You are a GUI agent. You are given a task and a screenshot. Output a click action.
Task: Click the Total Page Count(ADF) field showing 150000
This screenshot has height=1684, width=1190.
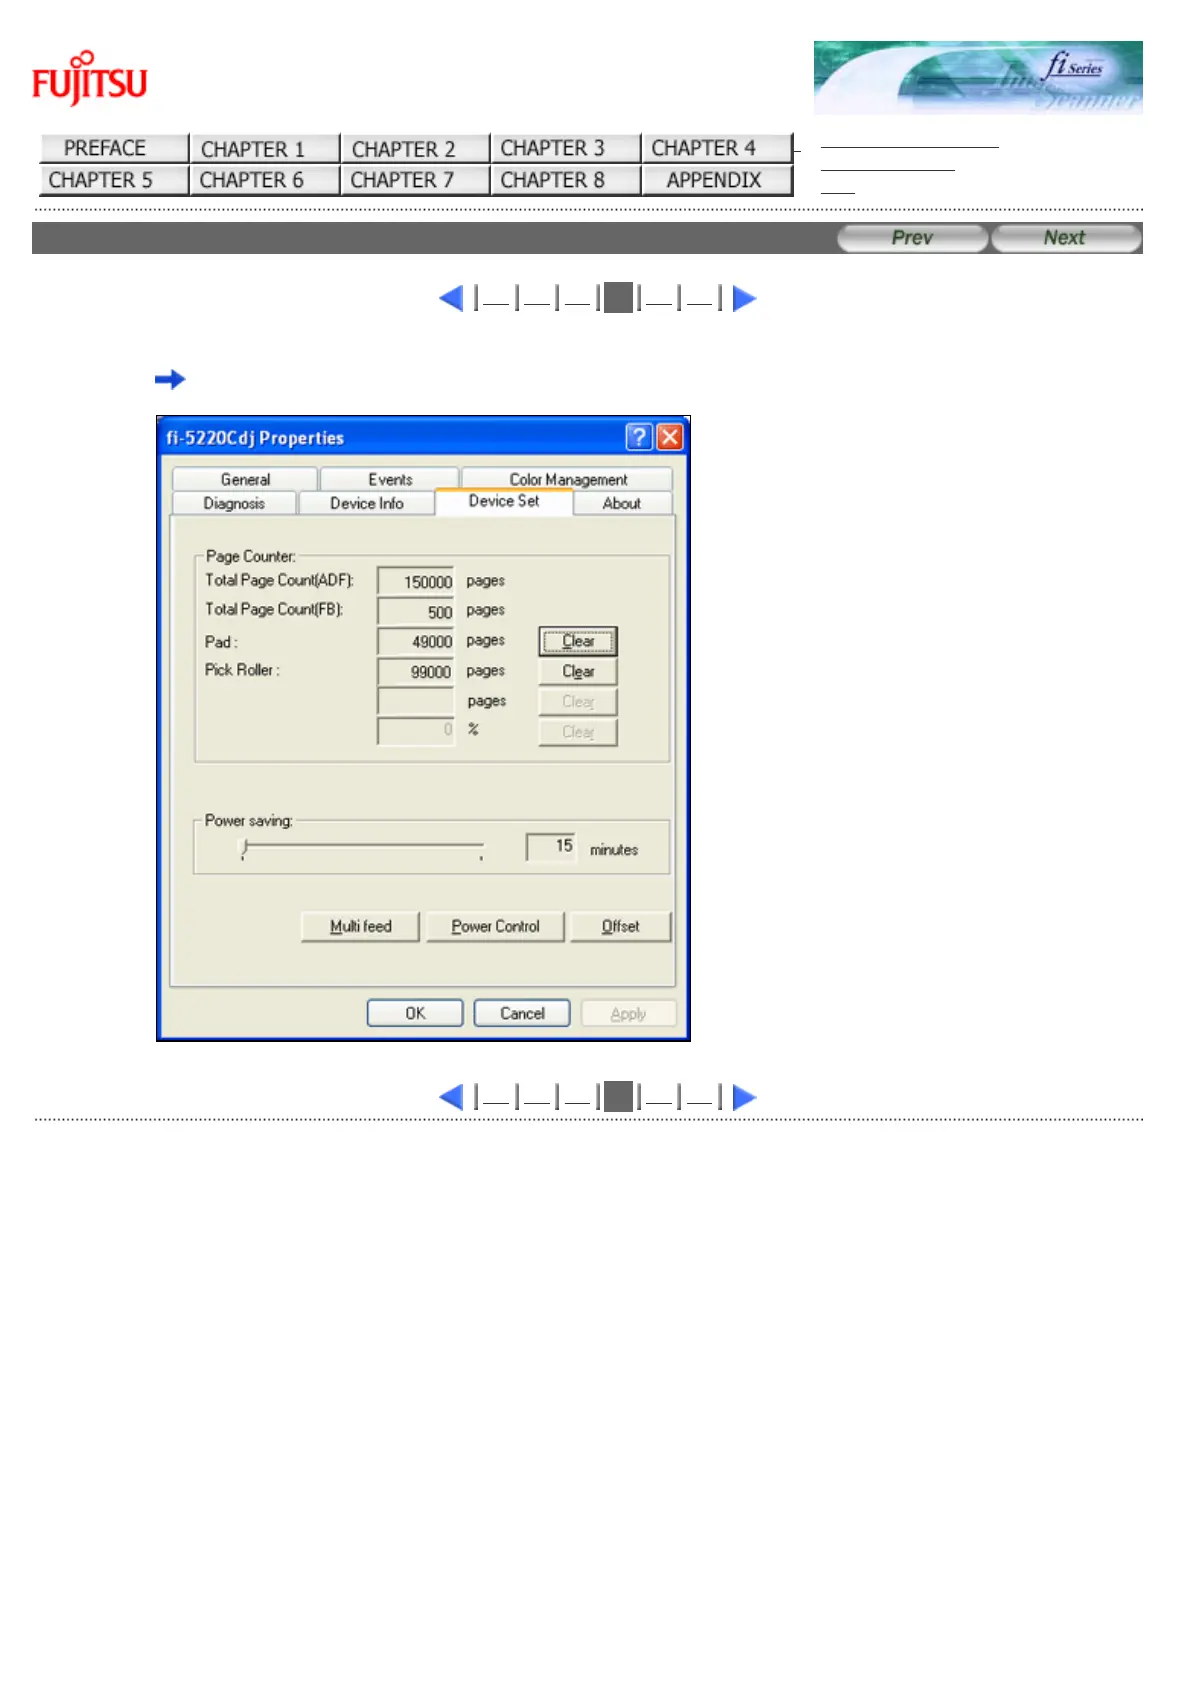tap(416, 581)
